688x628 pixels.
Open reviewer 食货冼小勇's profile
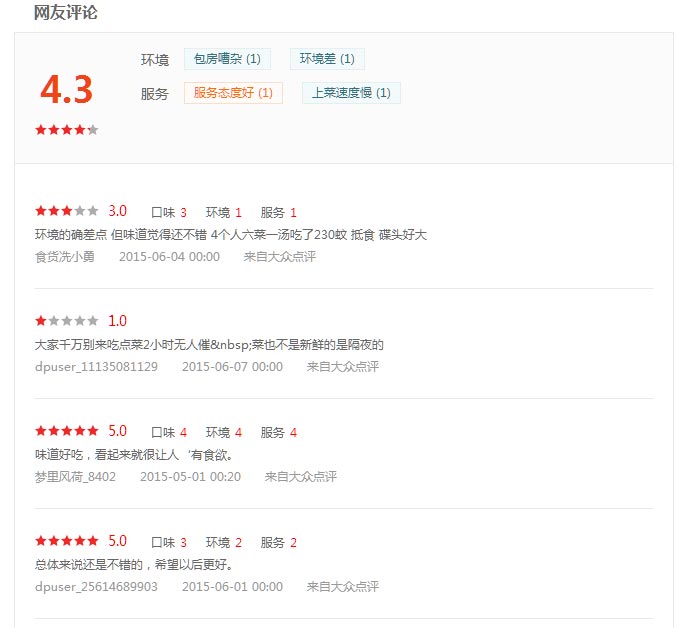point(65,257)
